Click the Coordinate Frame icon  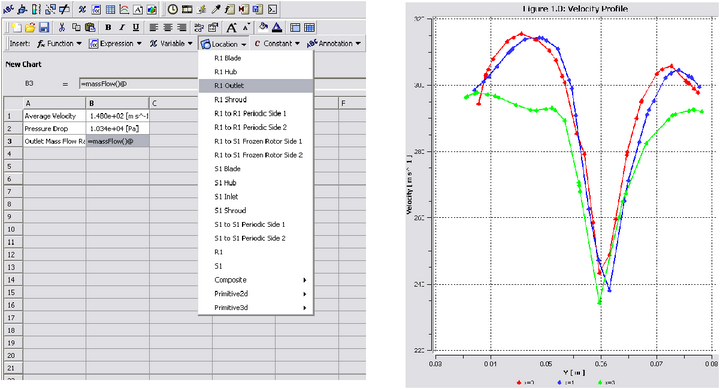point(22,9)
